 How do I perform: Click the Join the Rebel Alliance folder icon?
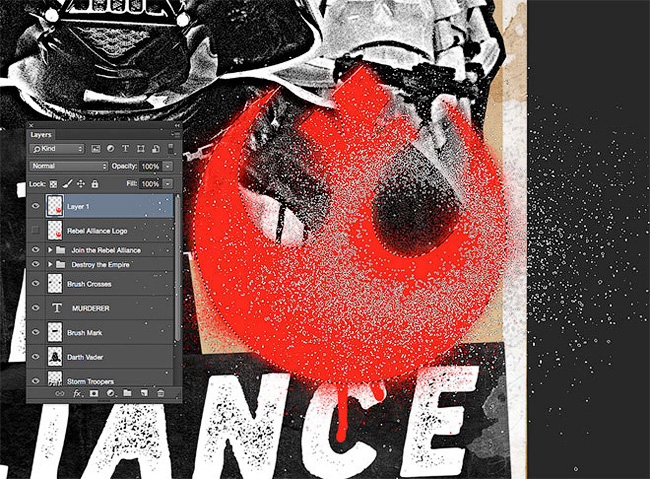coord(61,250)
